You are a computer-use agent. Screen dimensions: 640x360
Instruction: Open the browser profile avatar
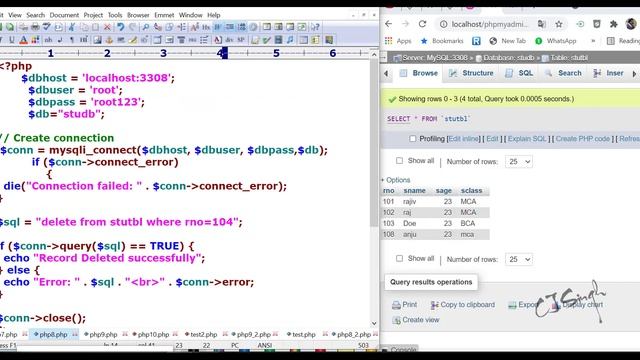click(631, 24)
